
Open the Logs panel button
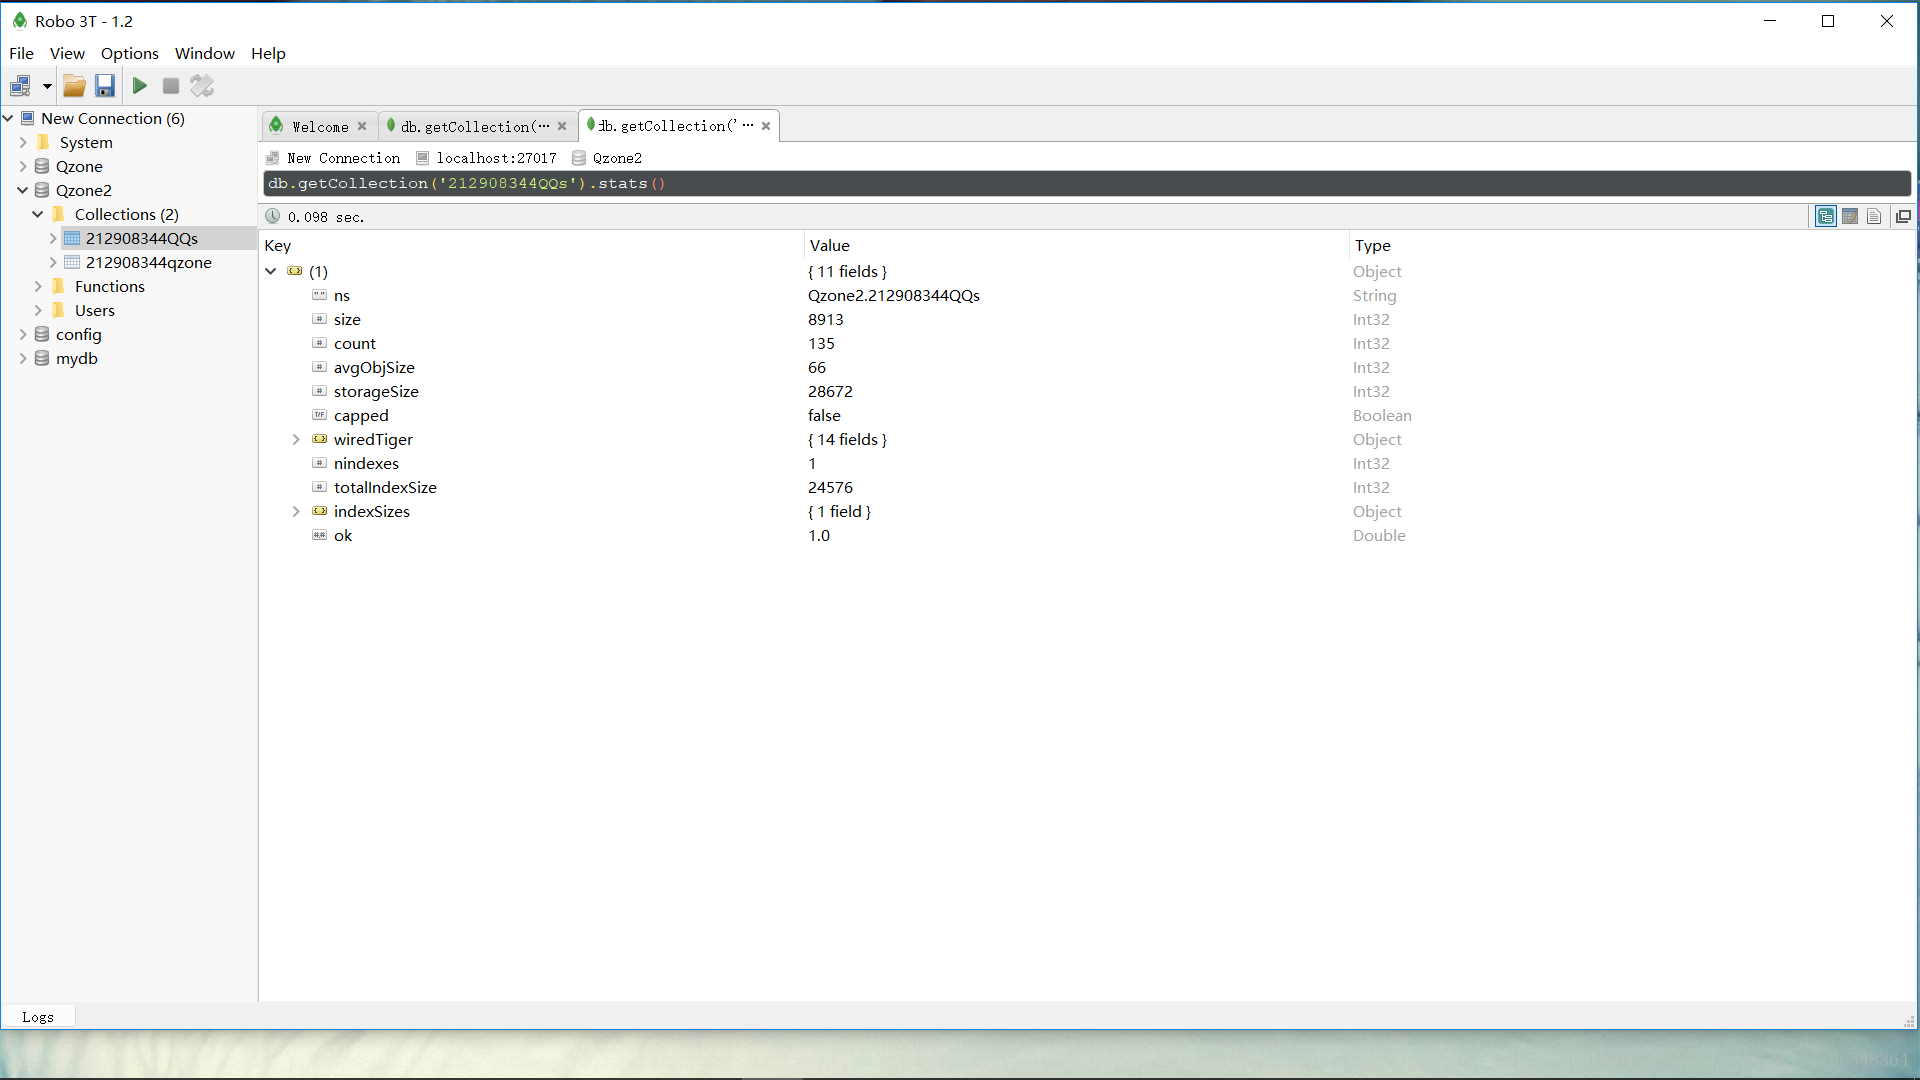tap(38, 1017)
